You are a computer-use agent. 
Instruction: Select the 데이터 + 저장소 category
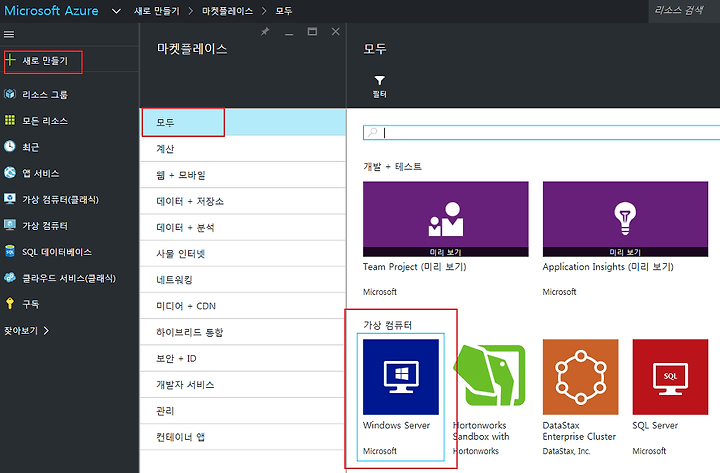click(x=243, y=201)
